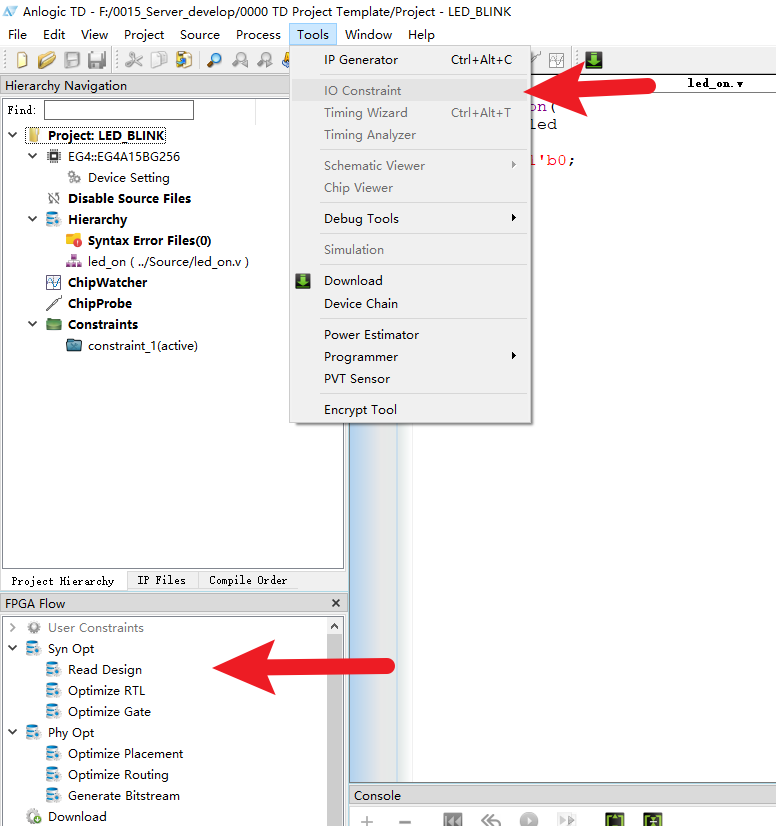Click the console double-back arrow icon

[x=490, y=820]
